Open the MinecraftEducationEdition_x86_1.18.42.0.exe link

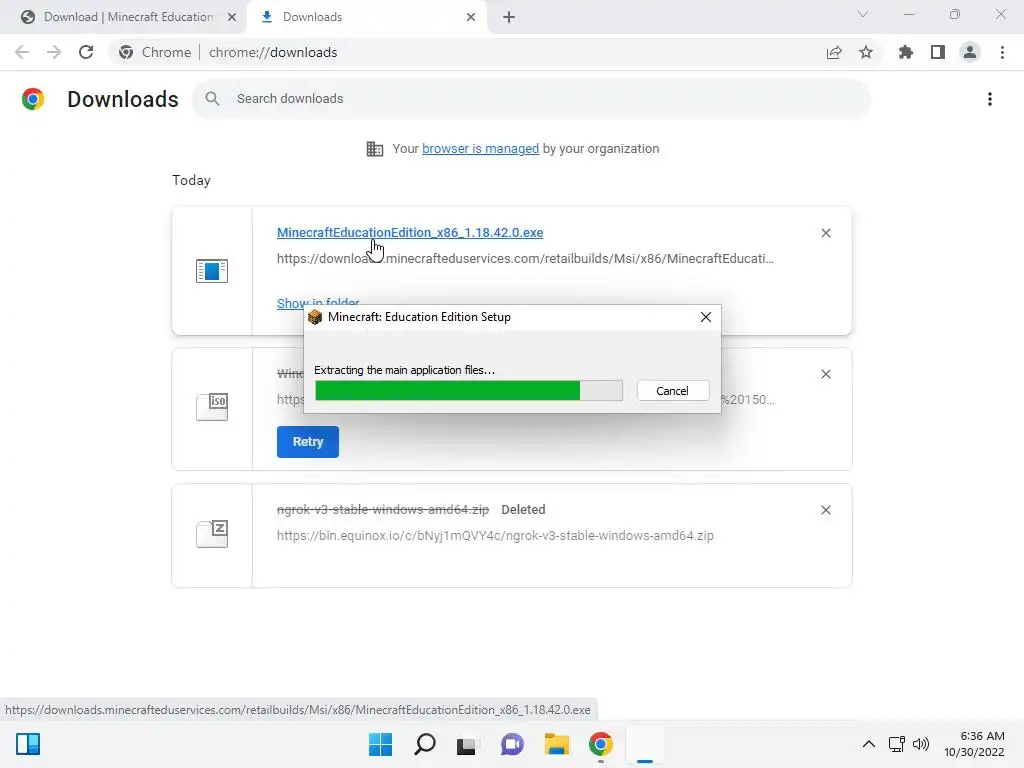click(410, 232)
